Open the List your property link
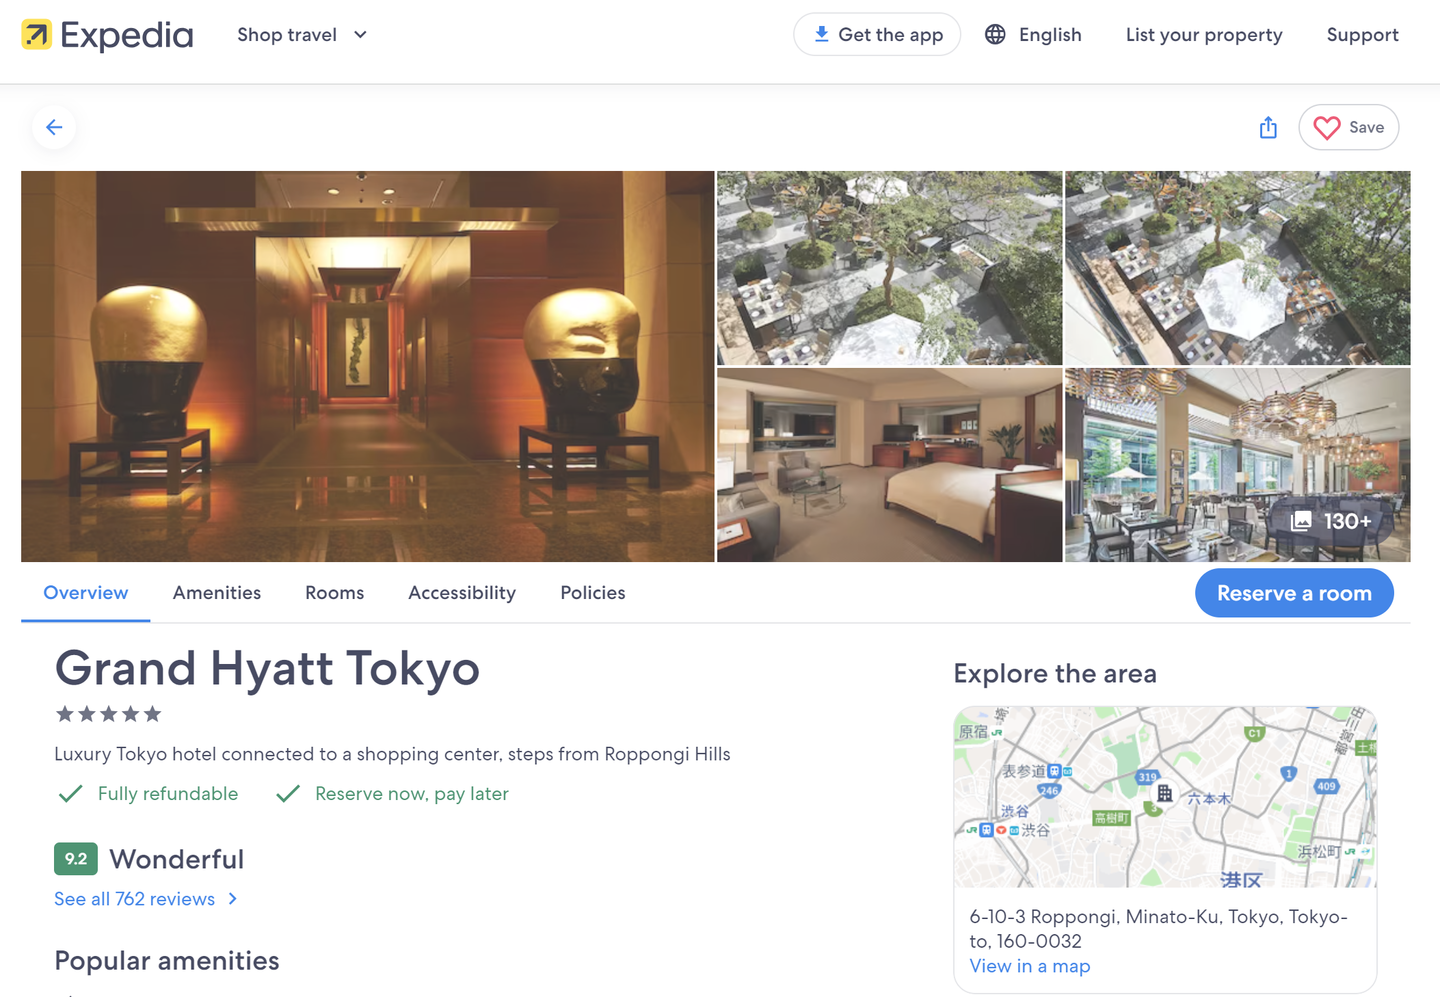Screen dimensions: 1440x997 pos(1204,35)
